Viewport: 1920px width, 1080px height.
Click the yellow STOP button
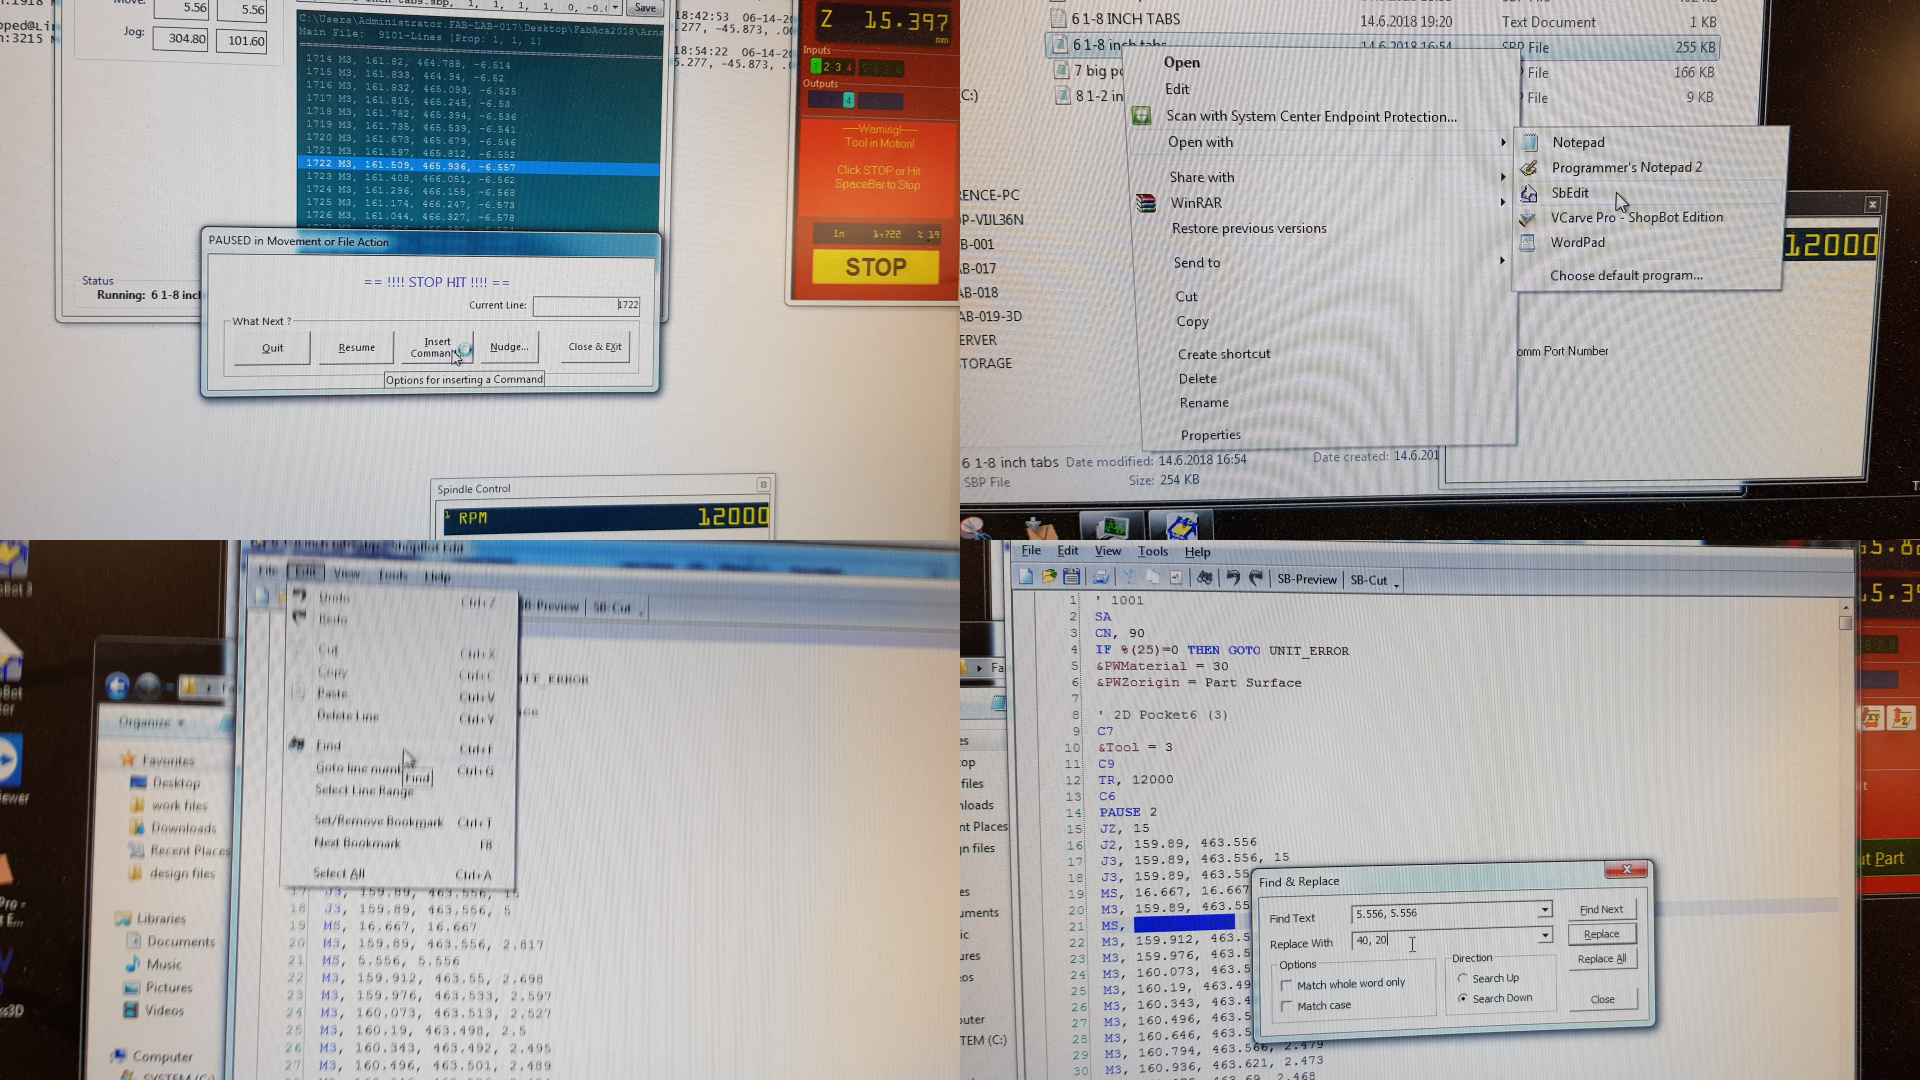pyautogui.click(x=876, y=268)
